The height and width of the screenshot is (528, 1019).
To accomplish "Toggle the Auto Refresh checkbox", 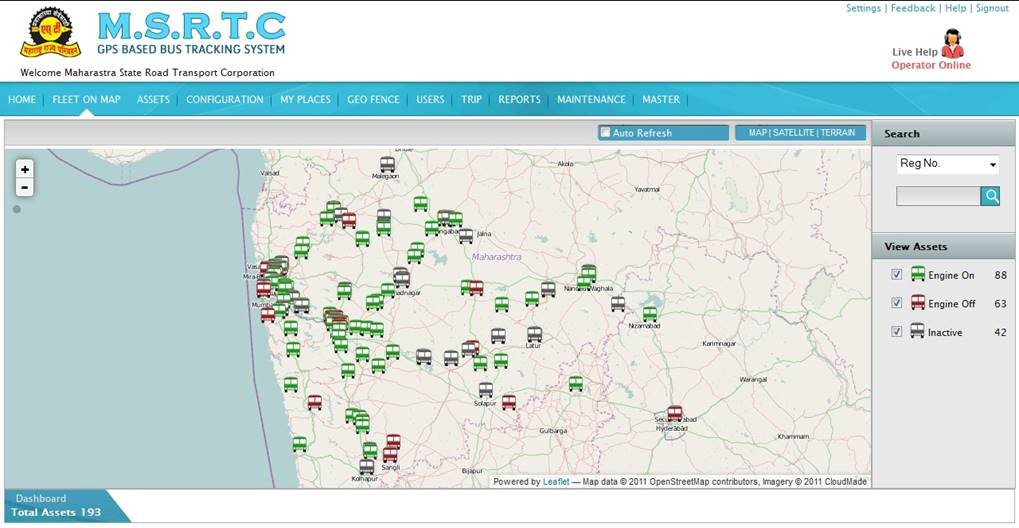I will pos(606,133).
